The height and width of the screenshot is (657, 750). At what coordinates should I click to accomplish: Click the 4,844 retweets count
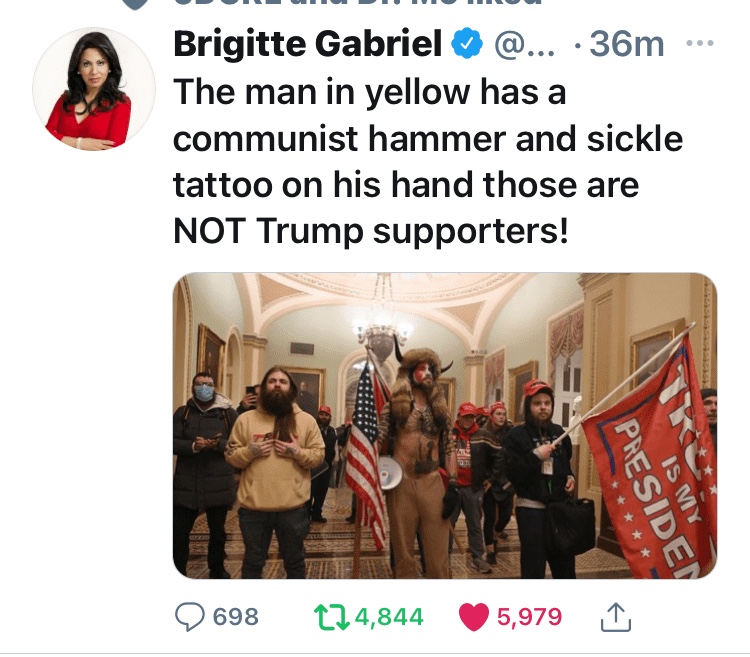(389, 617)
